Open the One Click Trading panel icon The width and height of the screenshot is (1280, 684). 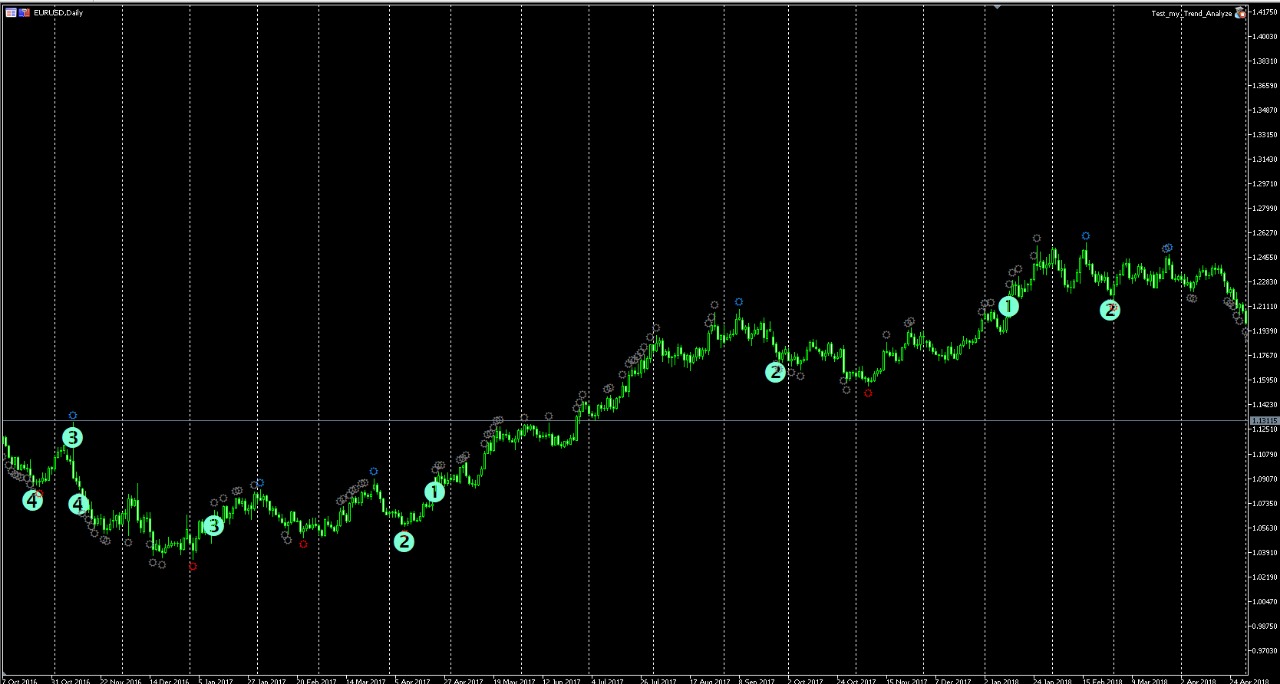11,13
